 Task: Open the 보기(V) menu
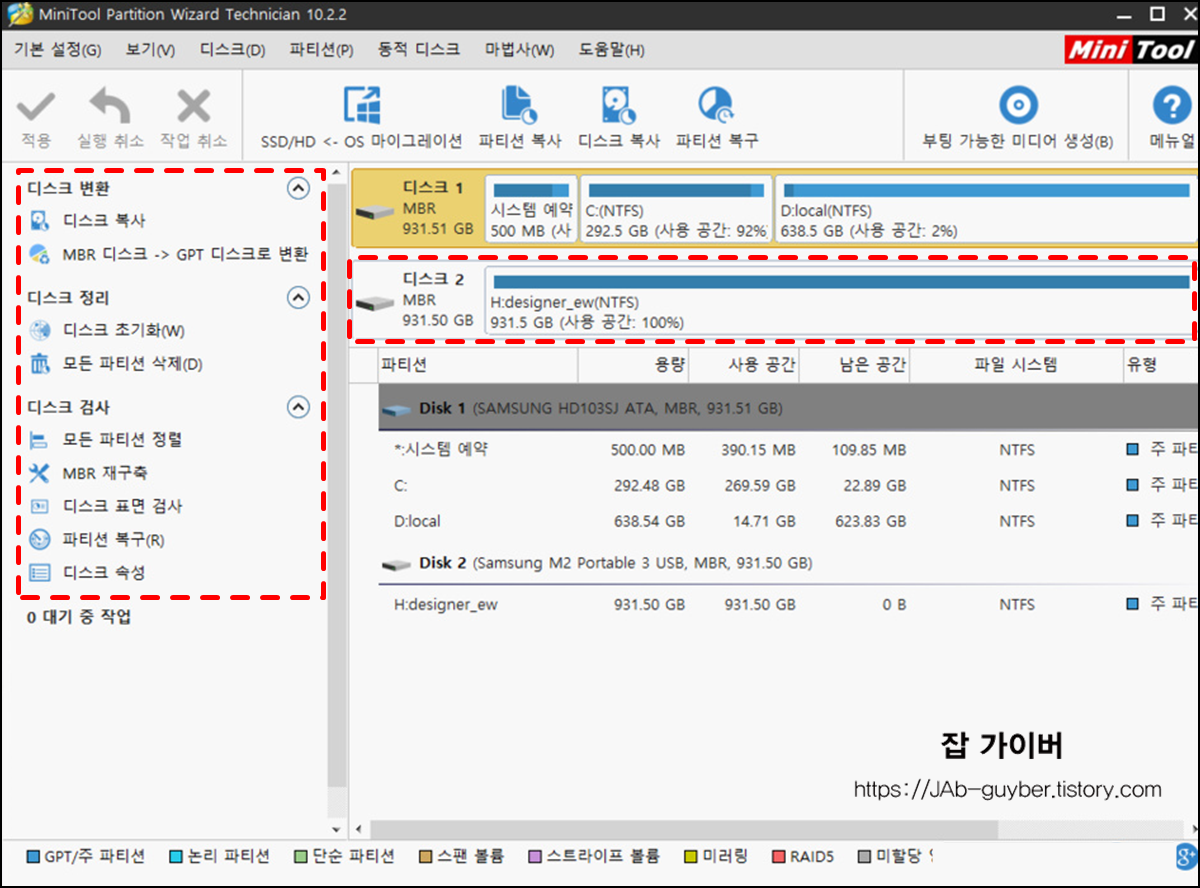150,50
